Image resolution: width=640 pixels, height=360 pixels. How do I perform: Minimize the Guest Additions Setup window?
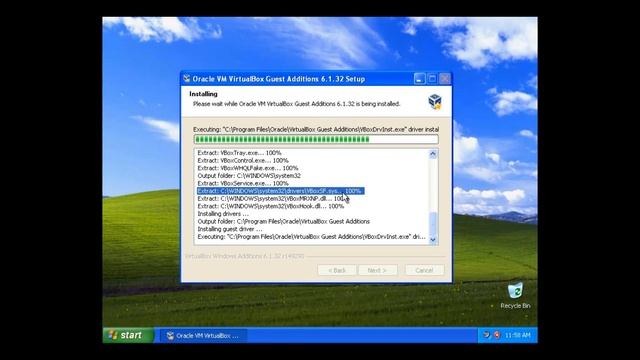pyautogui.click(x=420, y=79)
